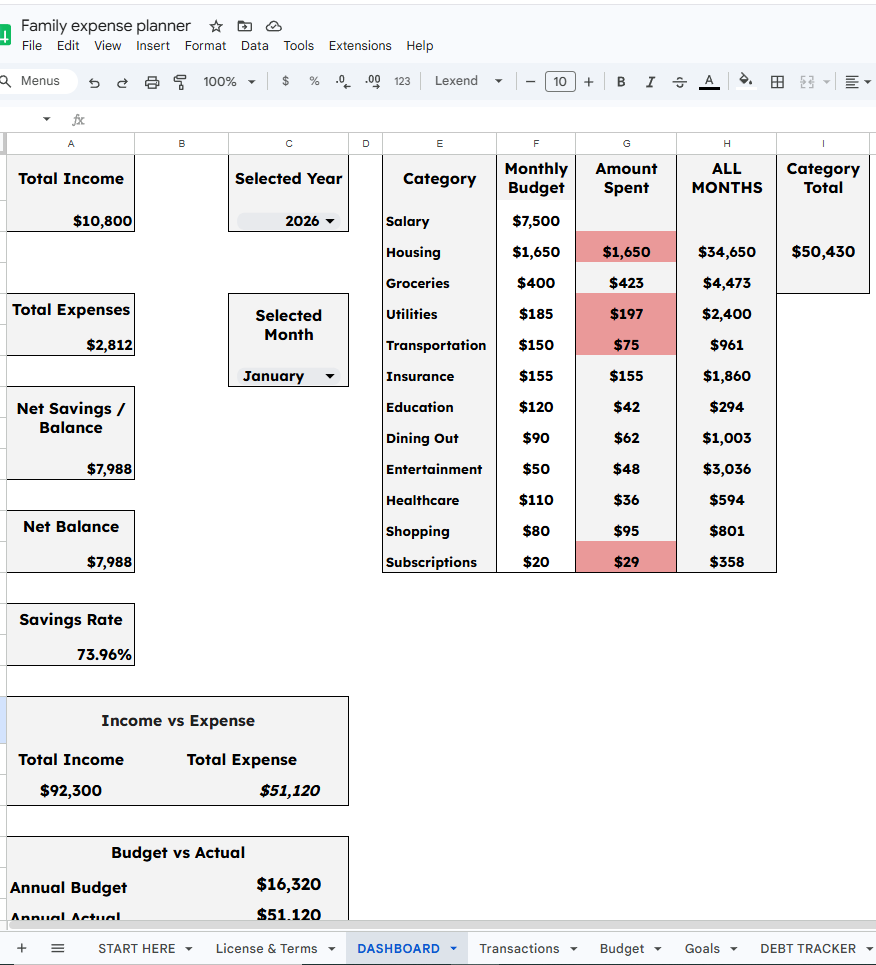The height and width of the screenshot is (965, 876).
Task: Select the Category Total $50,430 cell
Action: (823, 252)
